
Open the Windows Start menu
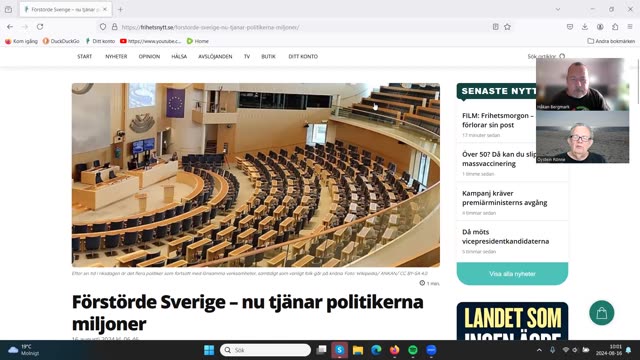[209, 350]
